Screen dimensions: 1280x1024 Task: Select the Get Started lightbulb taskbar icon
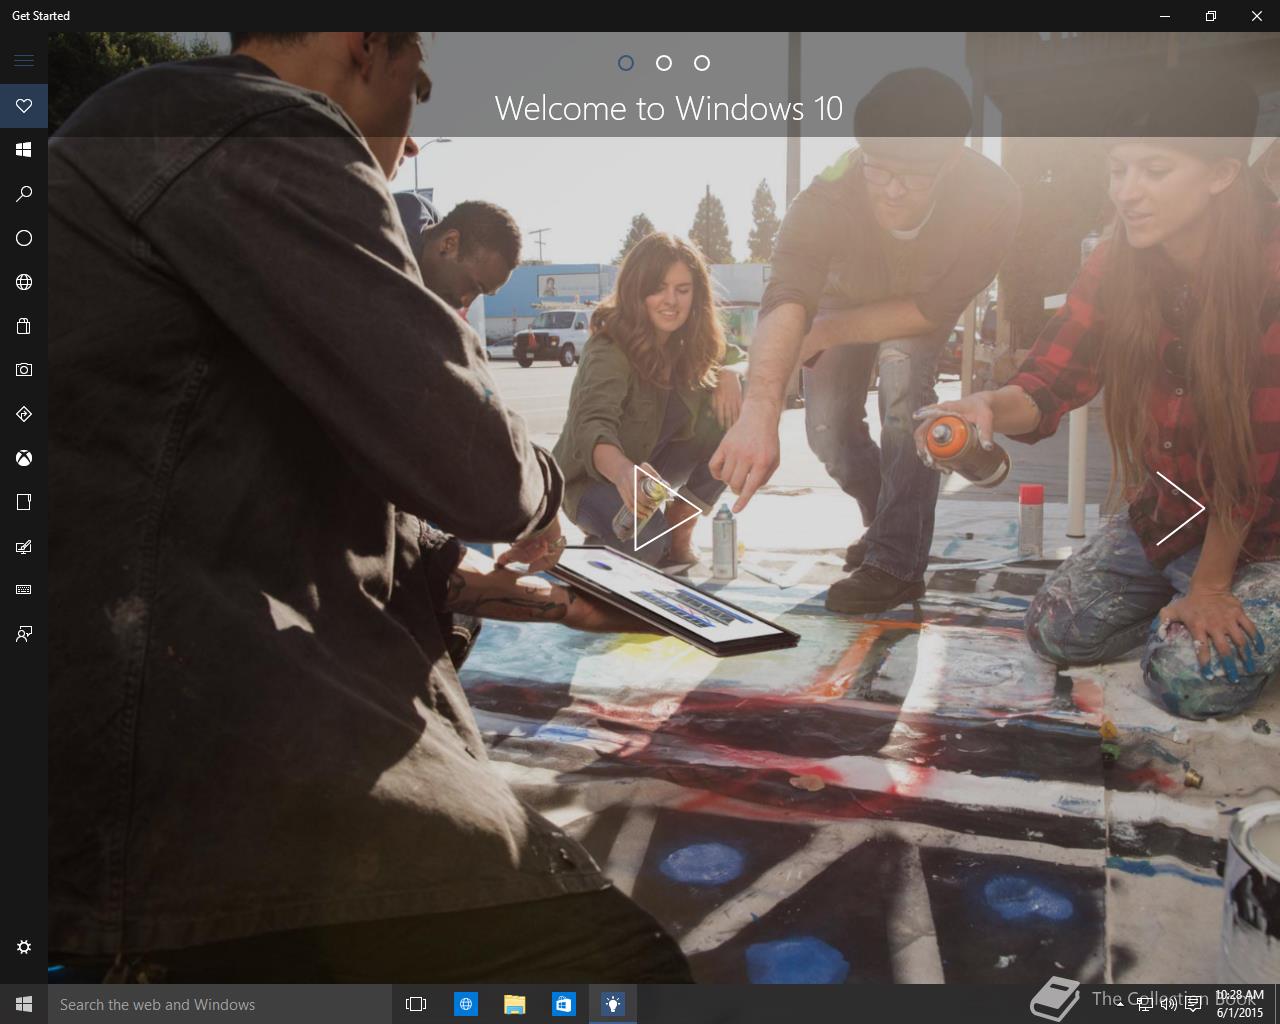tap(613, 1004)
